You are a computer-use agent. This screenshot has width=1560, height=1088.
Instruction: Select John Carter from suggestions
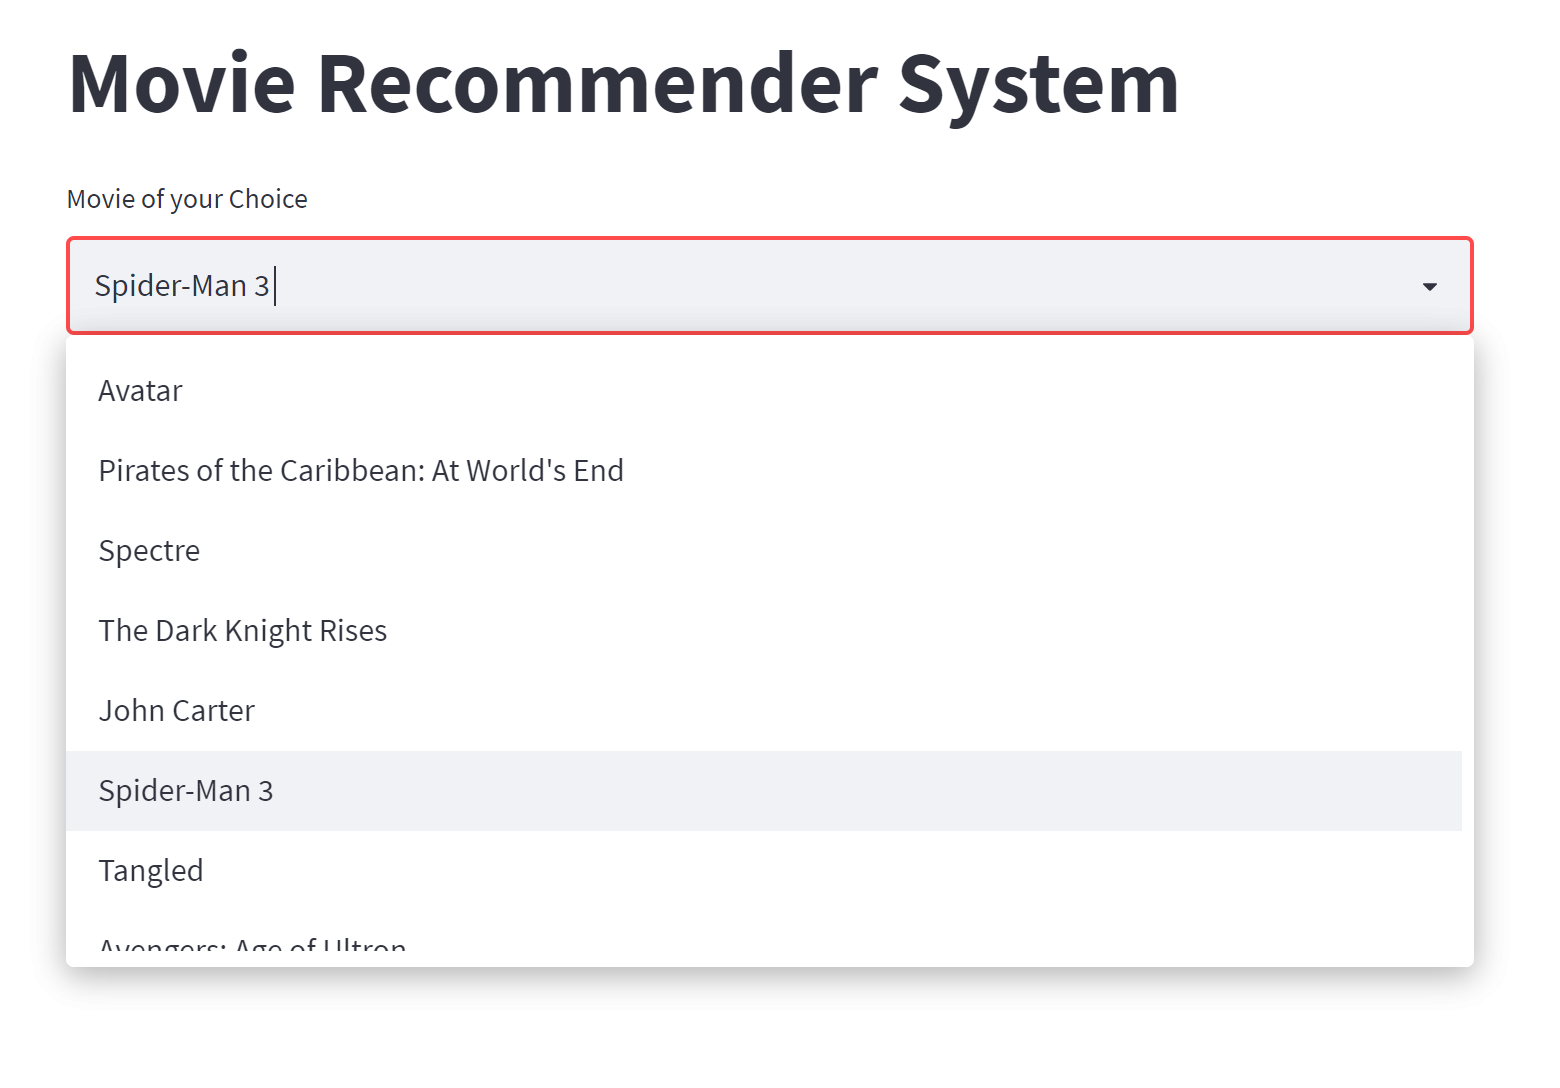[177, 710]
